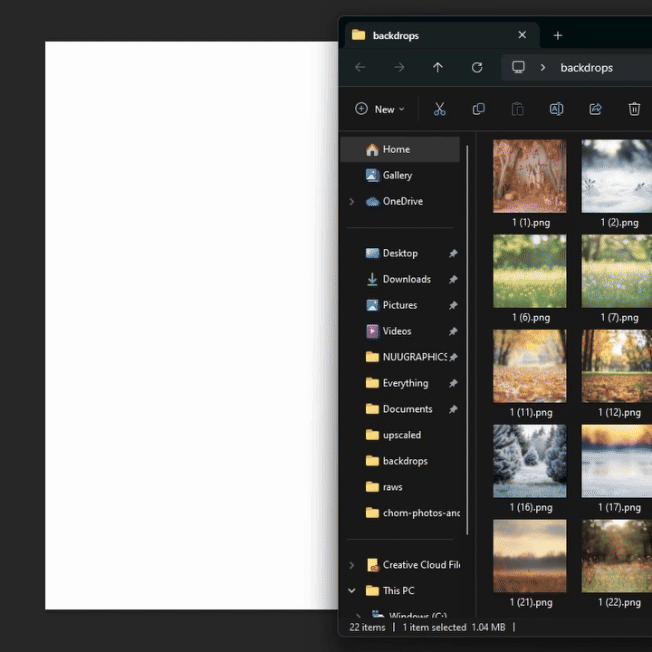This screenshot has width=652, height=652.
Task: Open Downloads in the sidebar
Action: pyautogui.click(x=406, y=279)
